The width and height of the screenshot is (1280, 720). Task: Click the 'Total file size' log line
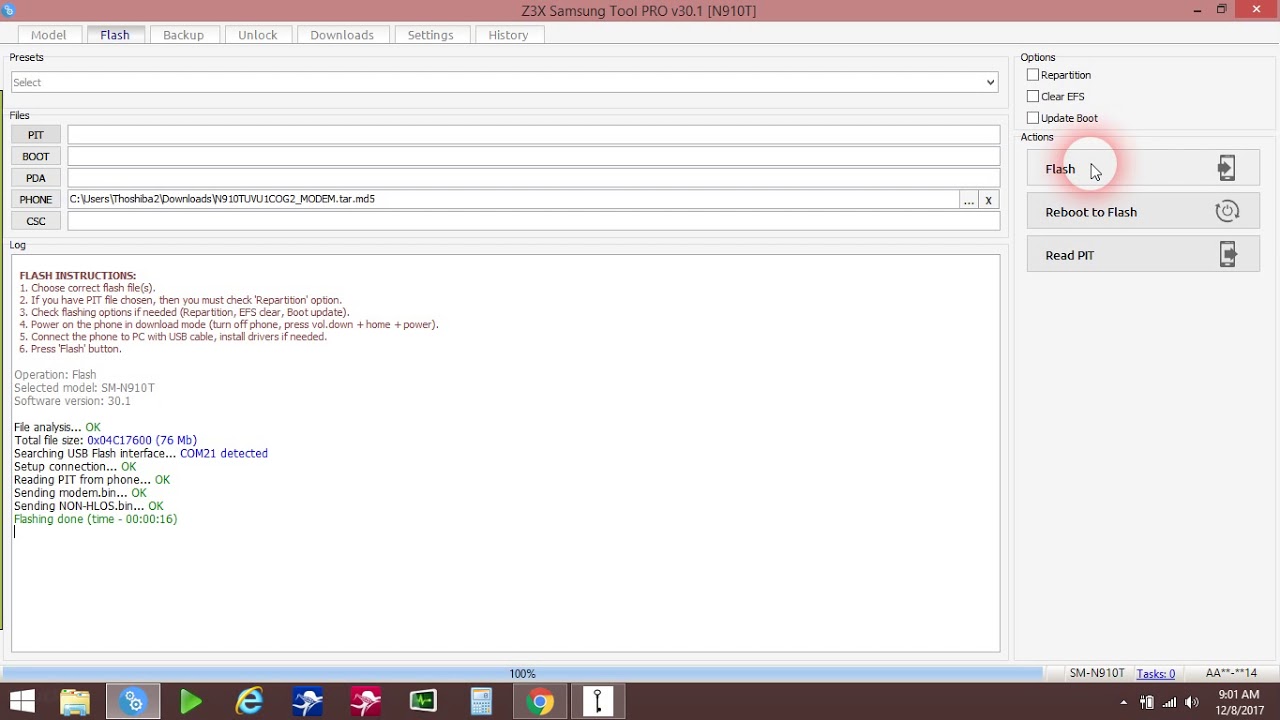pos(105,440)
